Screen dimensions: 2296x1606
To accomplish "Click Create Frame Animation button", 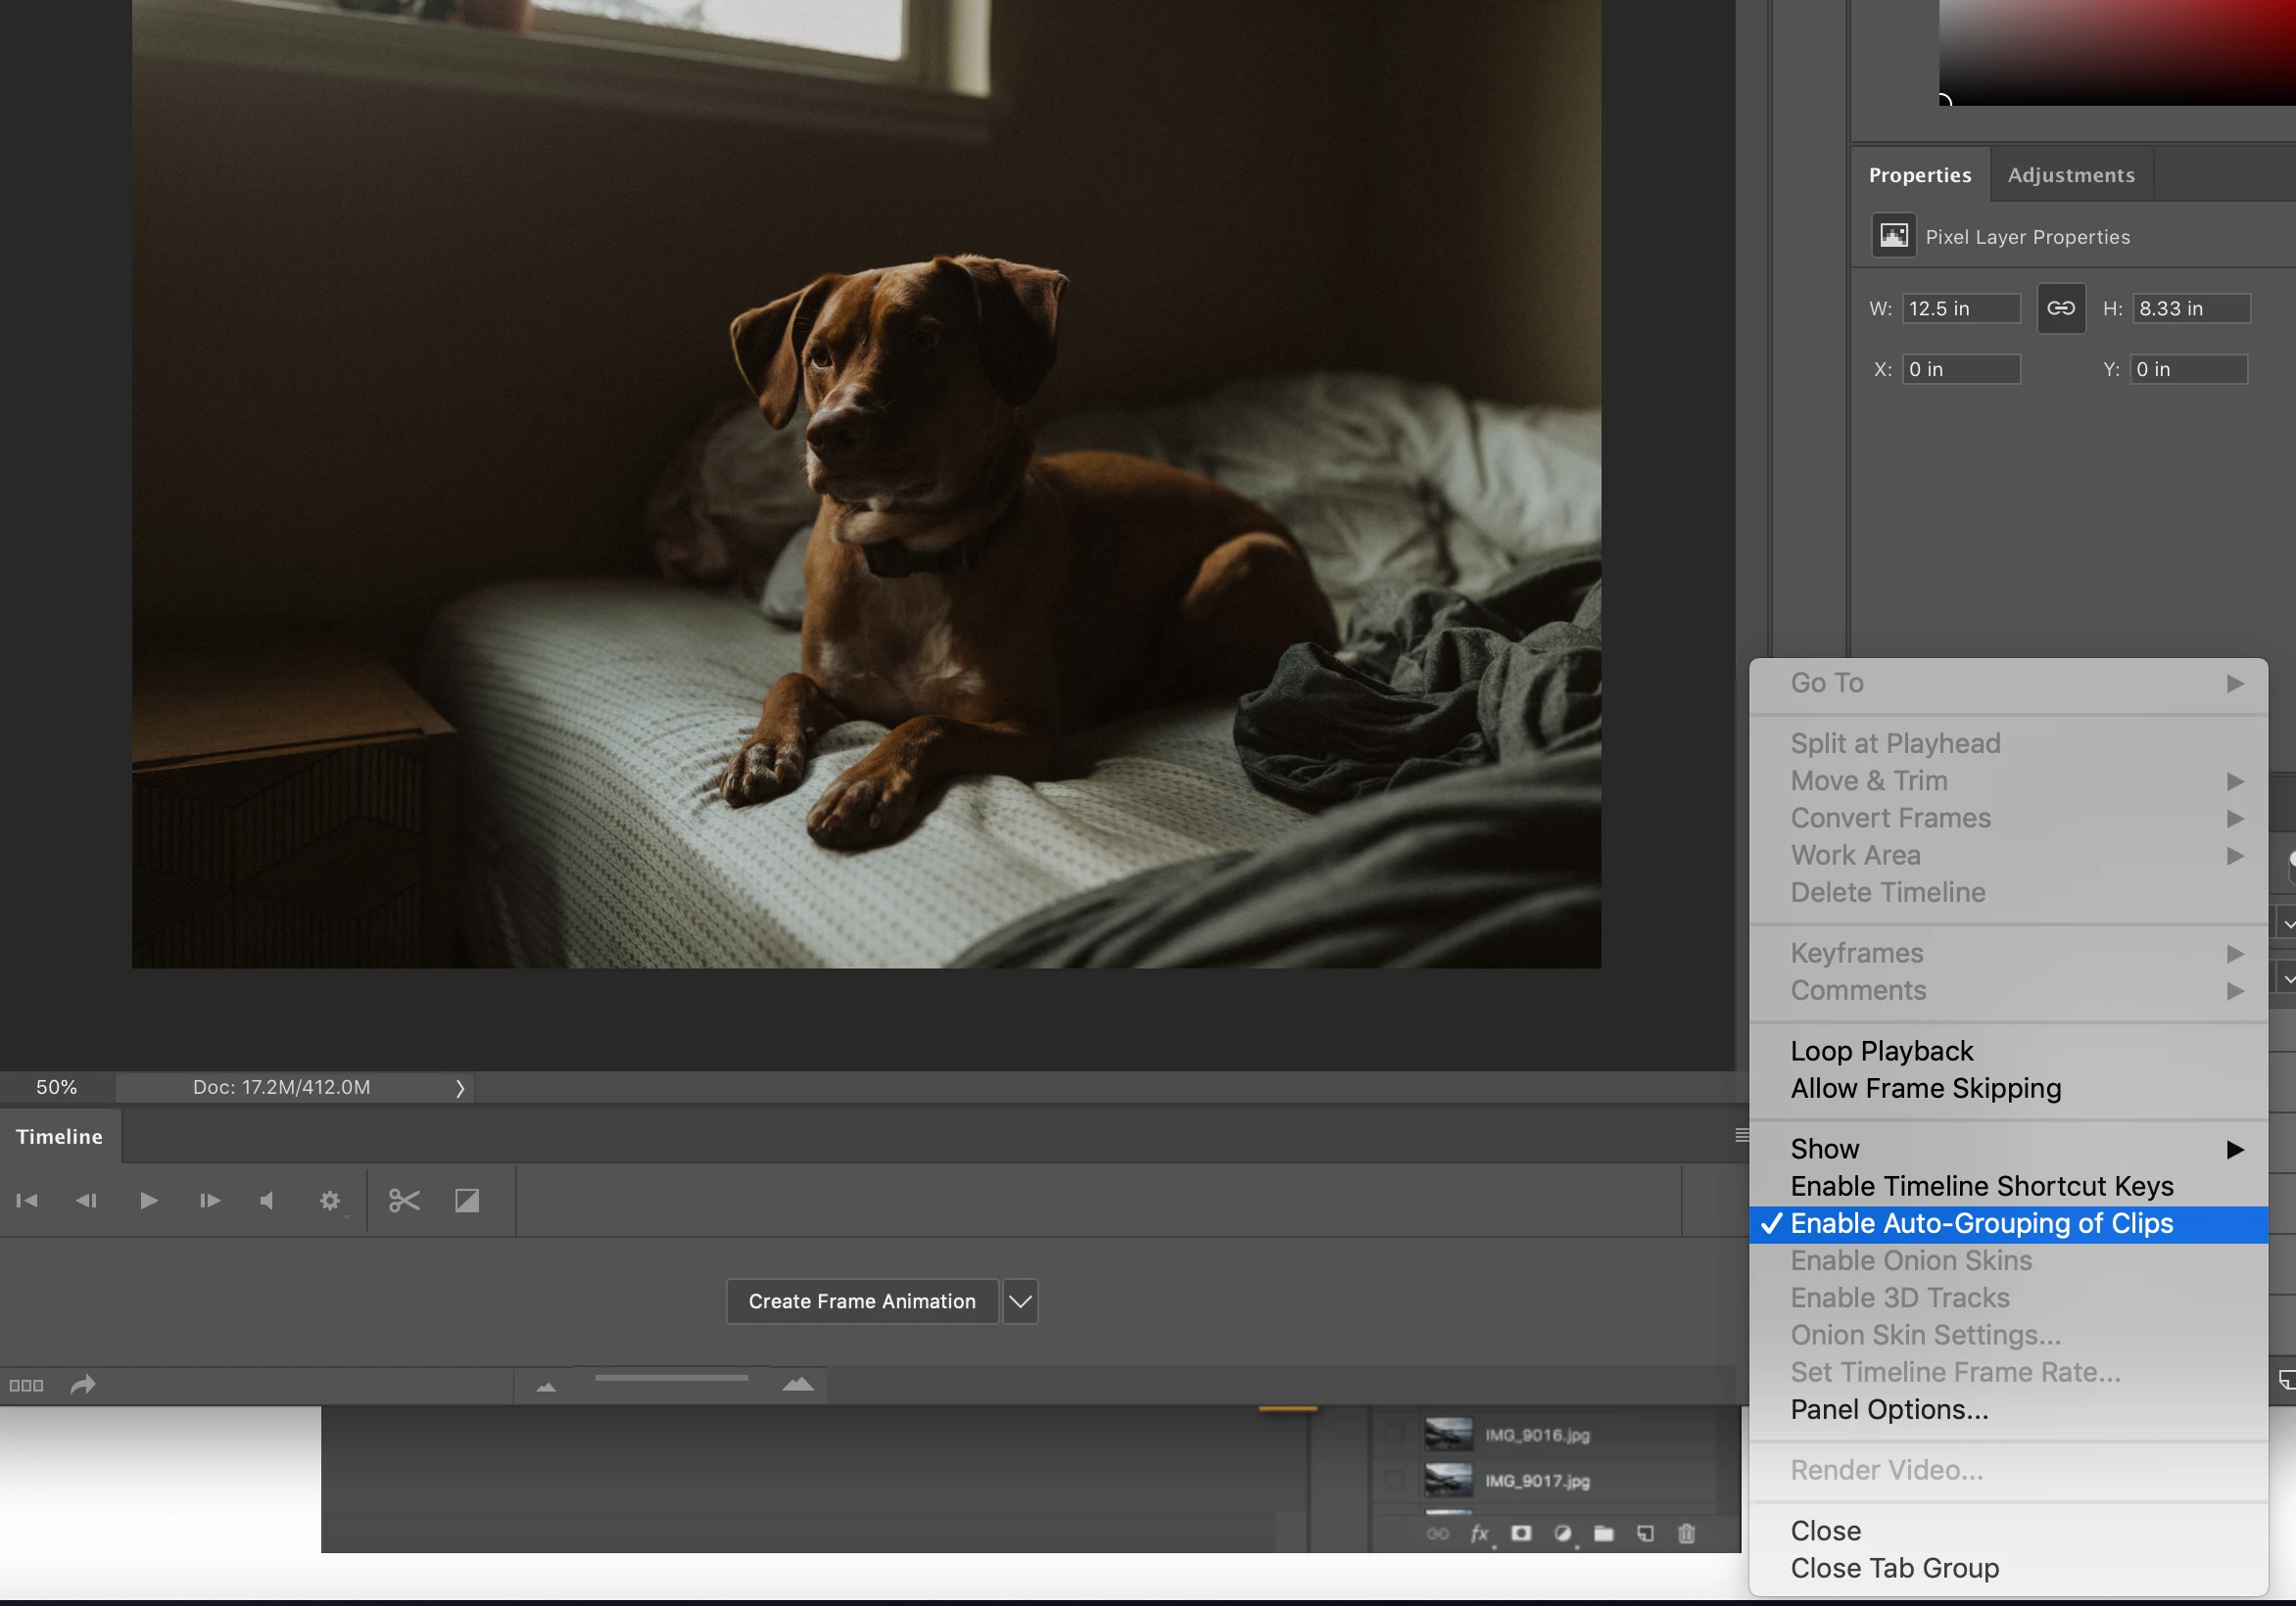I will coord(861,1301).
